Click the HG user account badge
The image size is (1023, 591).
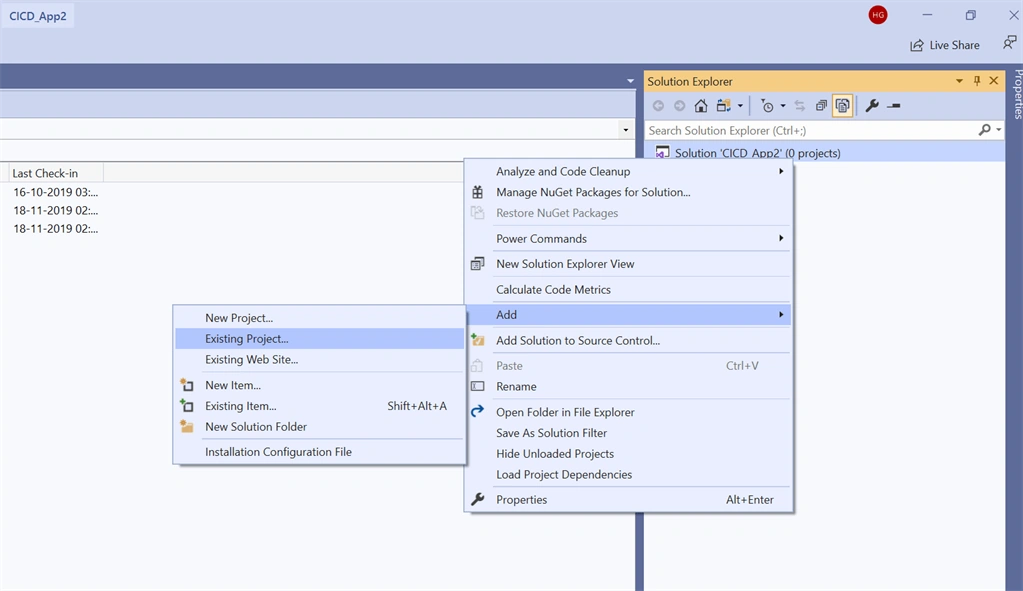pyautogui.click(x=878, y=15)
